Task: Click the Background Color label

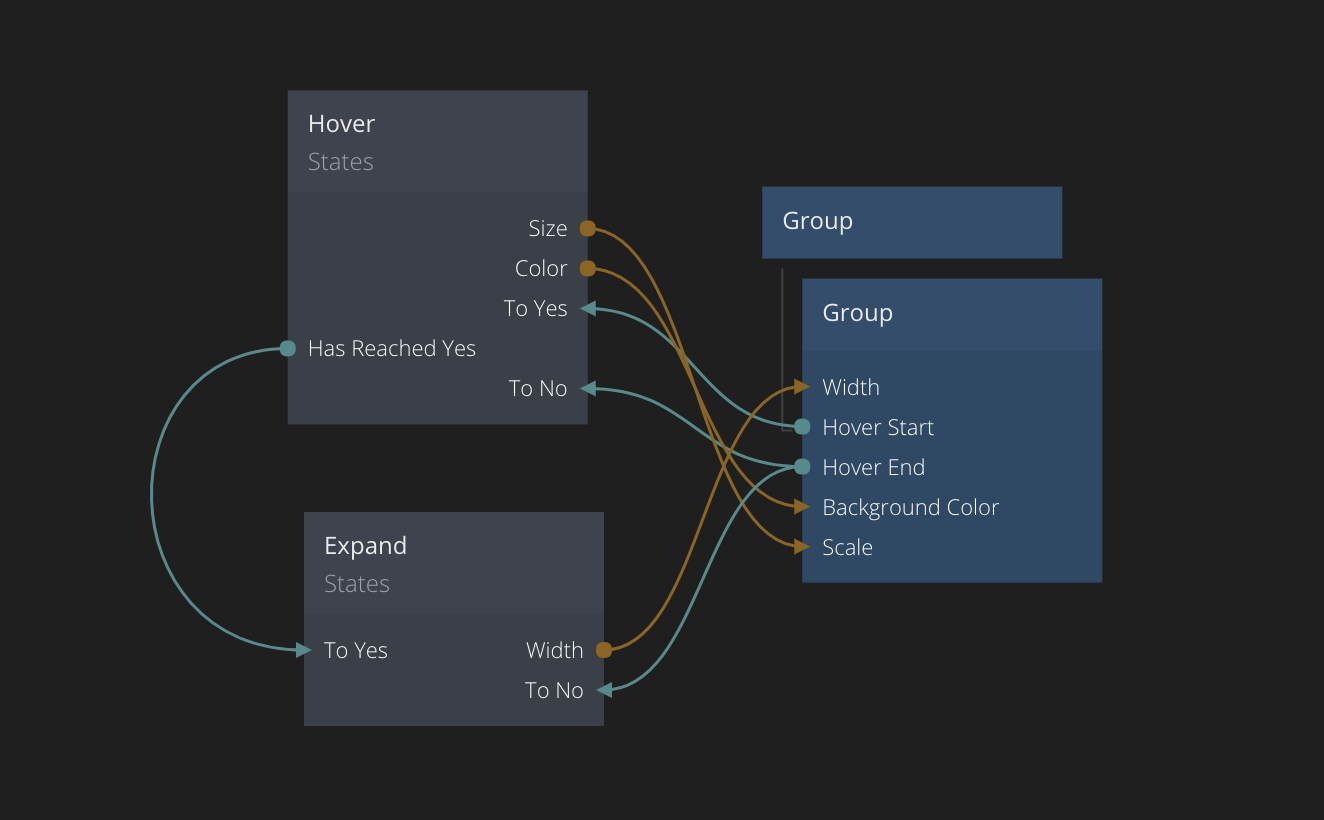Action: (910, 508)
